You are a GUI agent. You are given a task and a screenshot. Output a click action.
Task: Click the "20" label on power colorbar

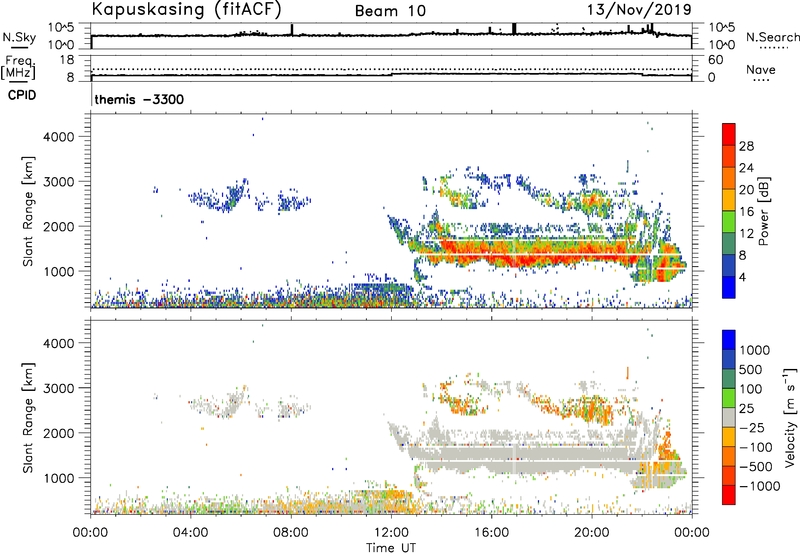point(746,190)
